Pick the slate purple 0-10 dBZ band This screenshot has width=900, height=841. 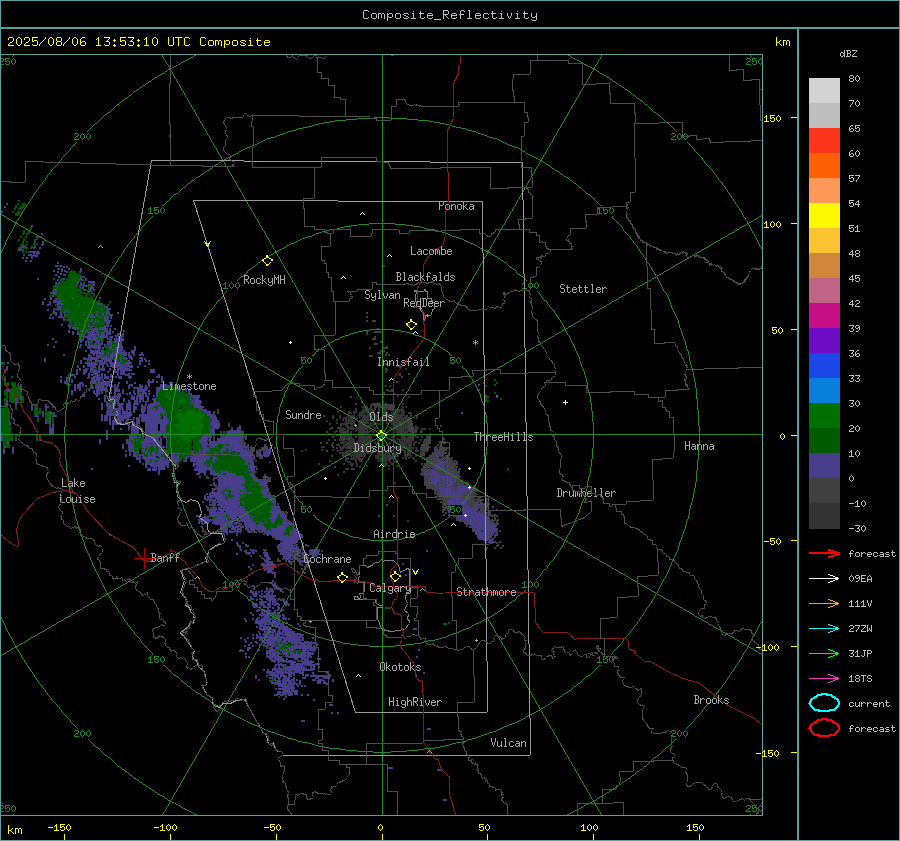point(824,466)
